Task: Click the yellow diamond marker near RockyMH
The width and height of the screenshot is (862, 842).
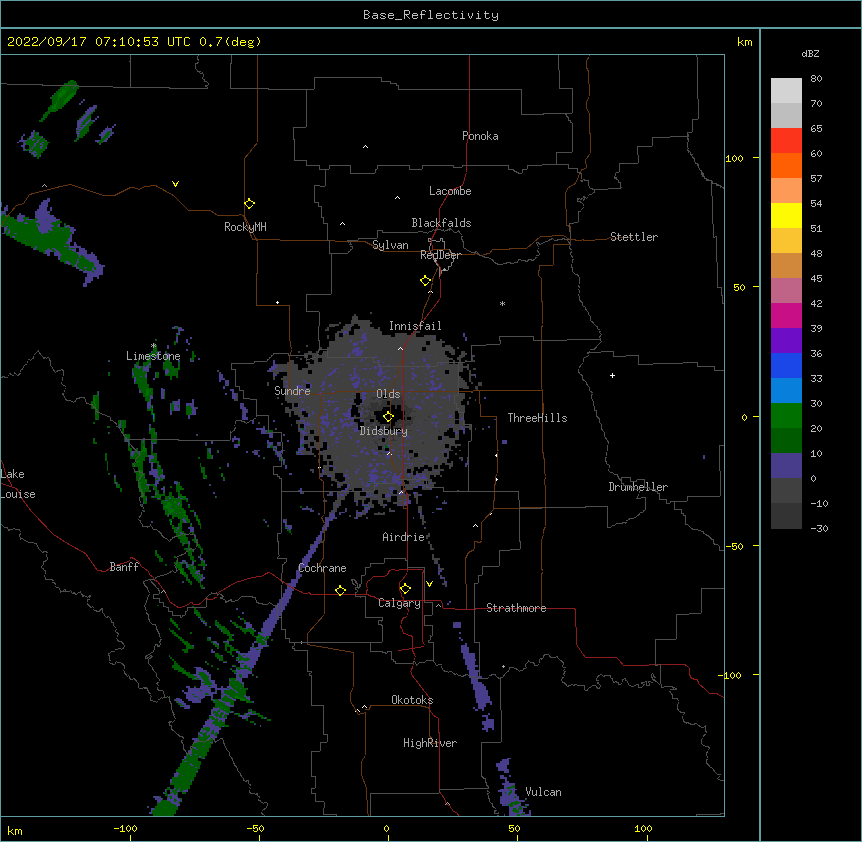Action: 249,203
